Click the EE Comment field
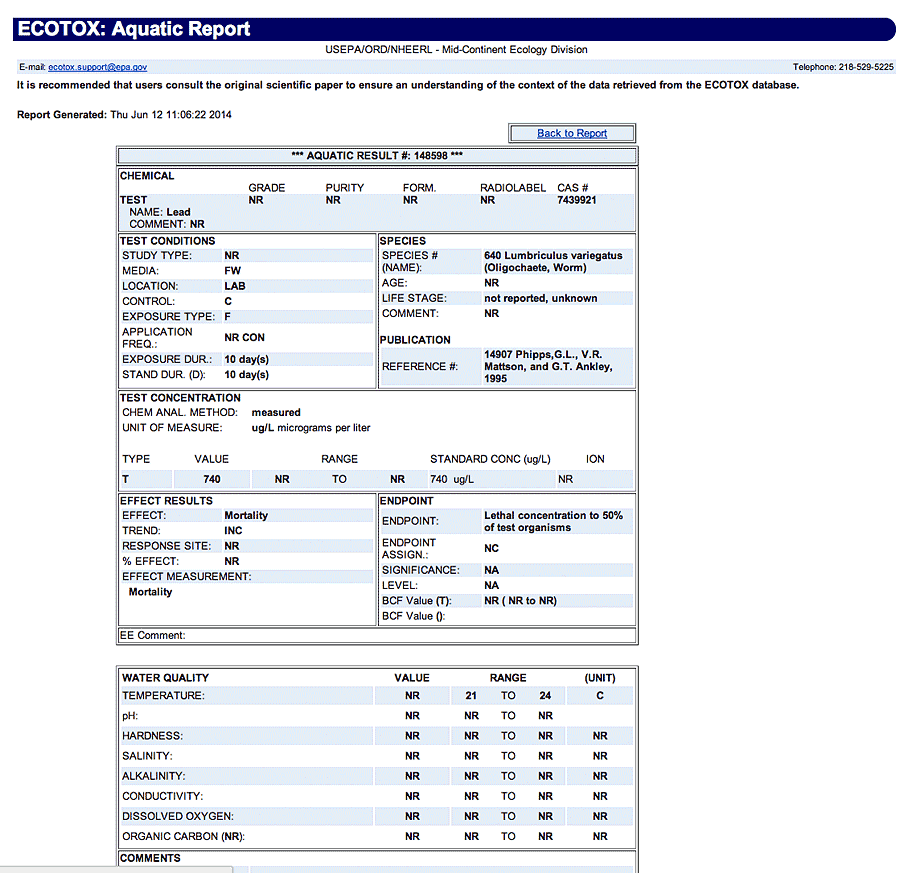This screenshot has width=900, height=873. click(376, 635)
